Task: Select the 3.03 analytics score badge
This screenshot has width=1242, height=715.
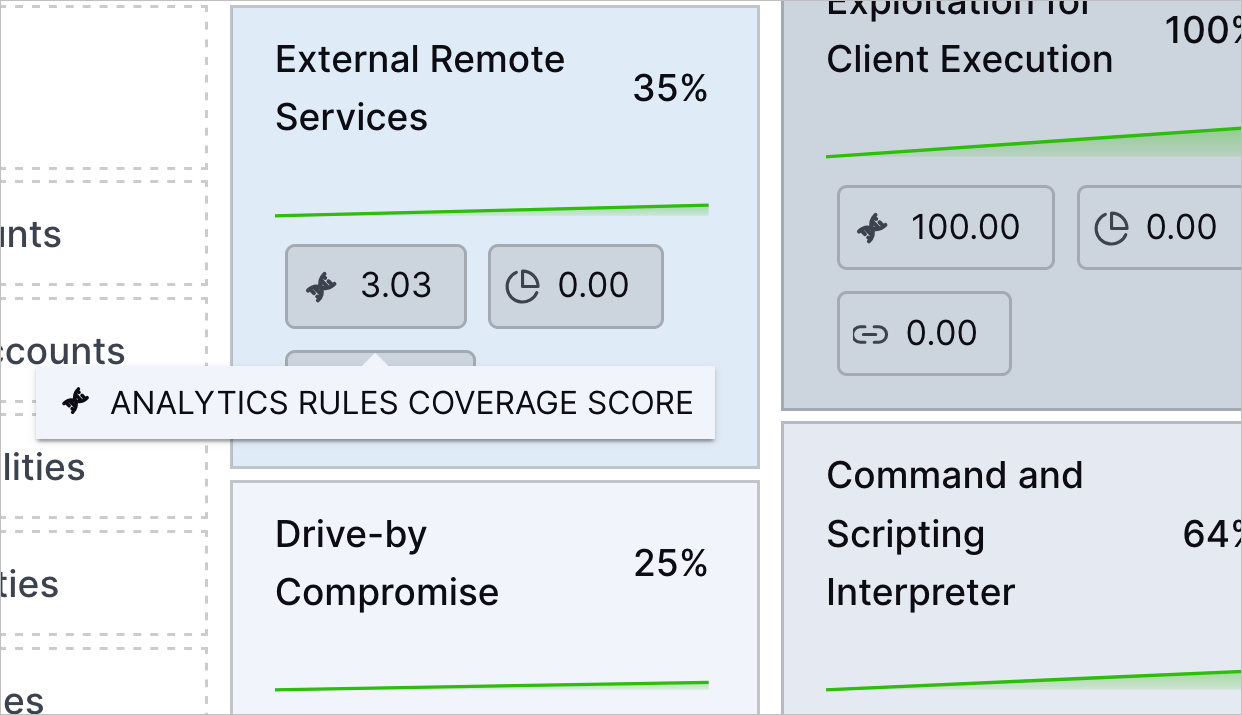Action: point(376,286)
